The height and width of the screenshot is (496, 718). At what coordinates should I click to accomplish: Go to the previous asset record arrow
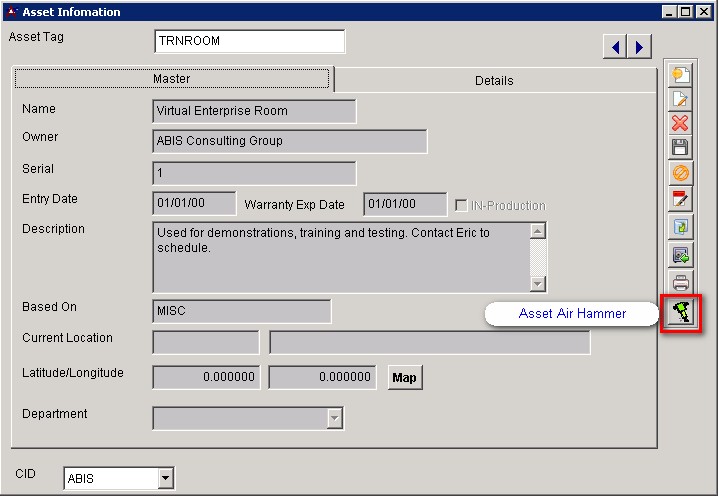coord(615,46)
